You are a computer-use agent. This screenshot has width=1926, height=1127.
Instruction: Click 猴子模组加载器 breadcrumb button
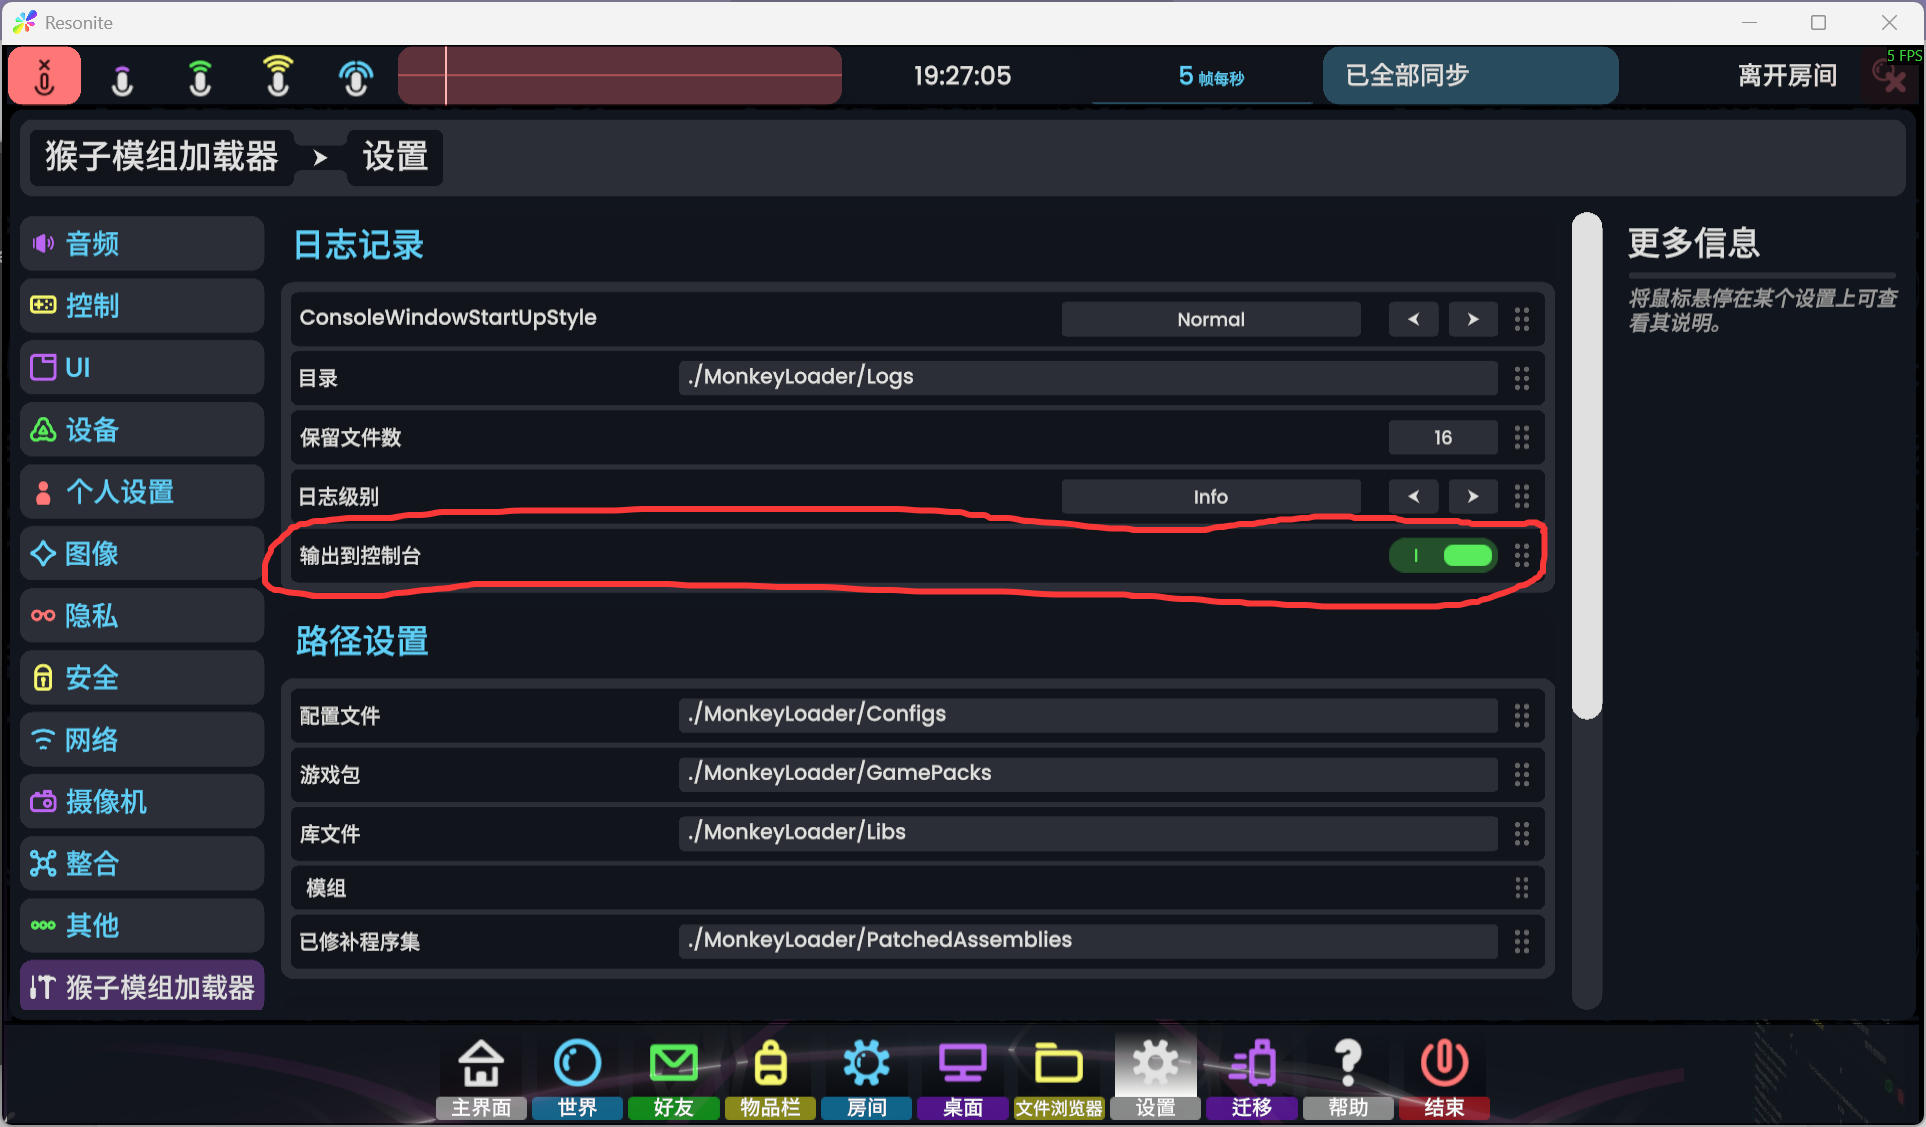pyautogui.click(x=162, y=157)
